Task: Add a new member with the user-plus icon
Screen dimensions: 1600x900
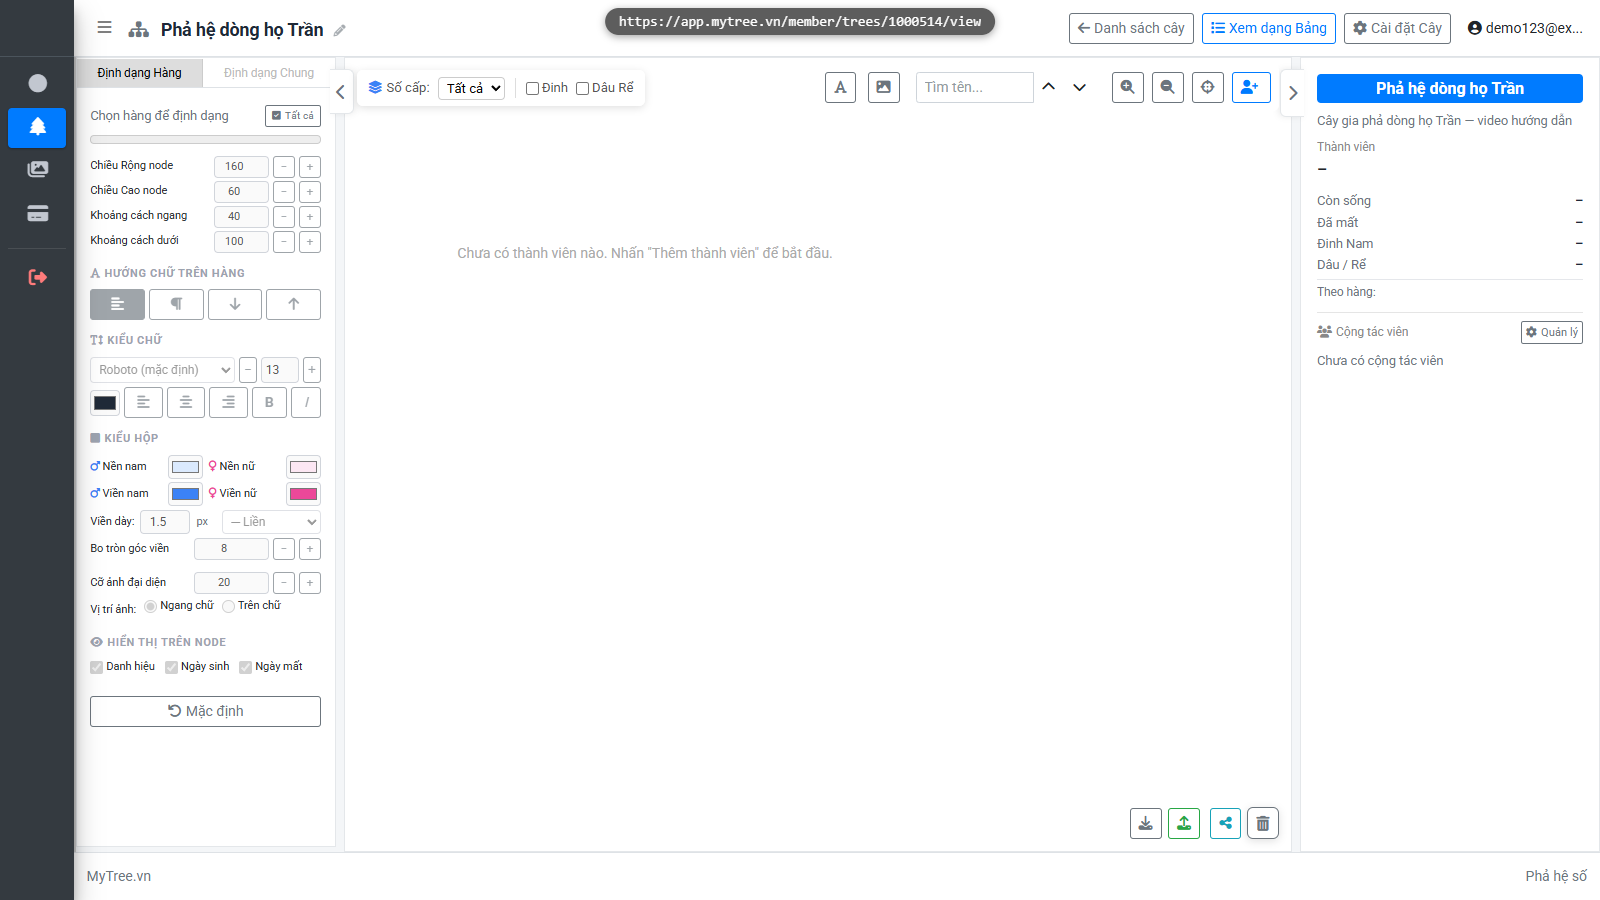Action: click(x=1251, y=87)
